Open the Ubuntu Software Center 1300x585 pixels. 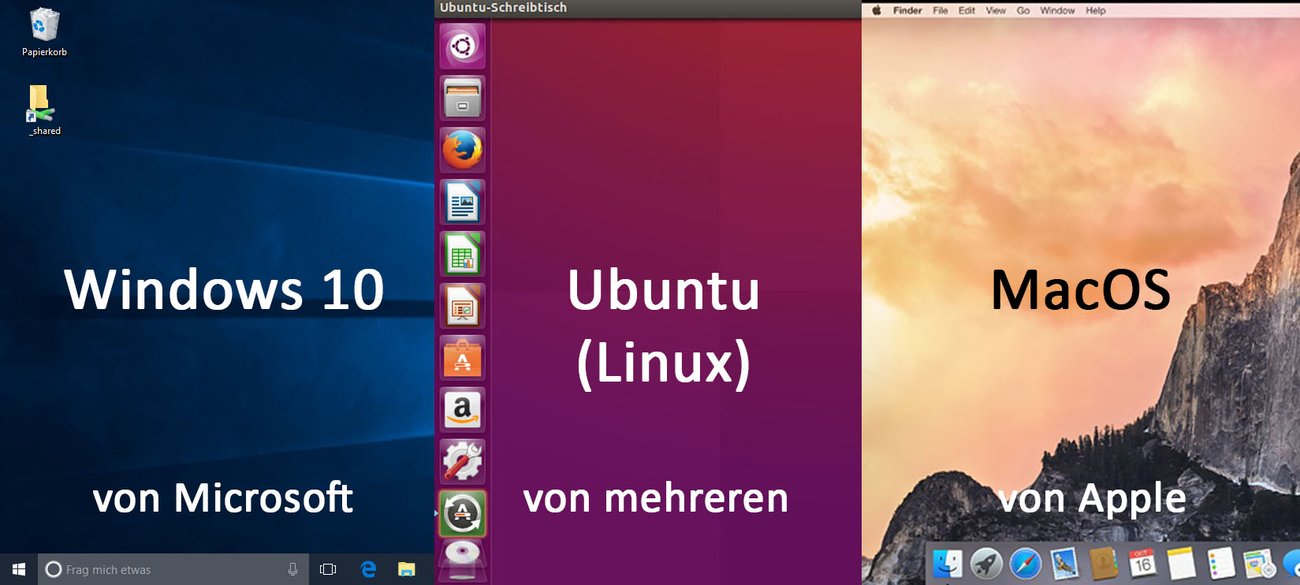point(462,359)
